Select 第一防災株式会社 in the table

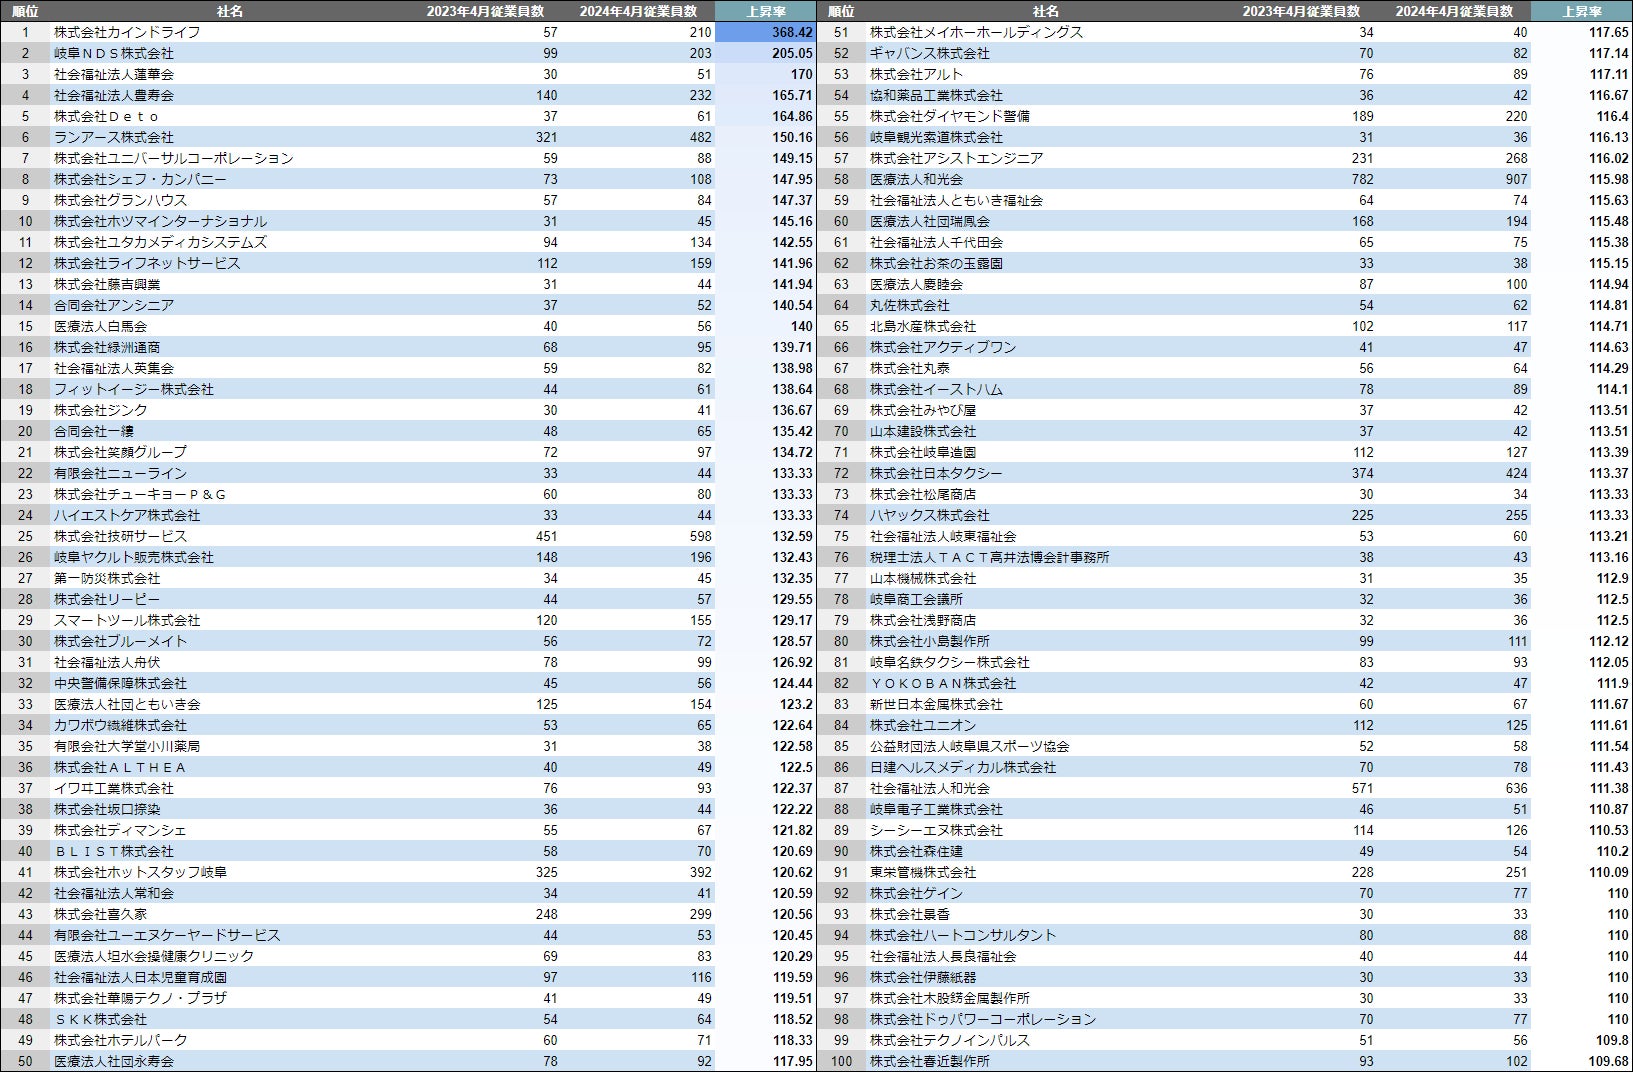107,578
